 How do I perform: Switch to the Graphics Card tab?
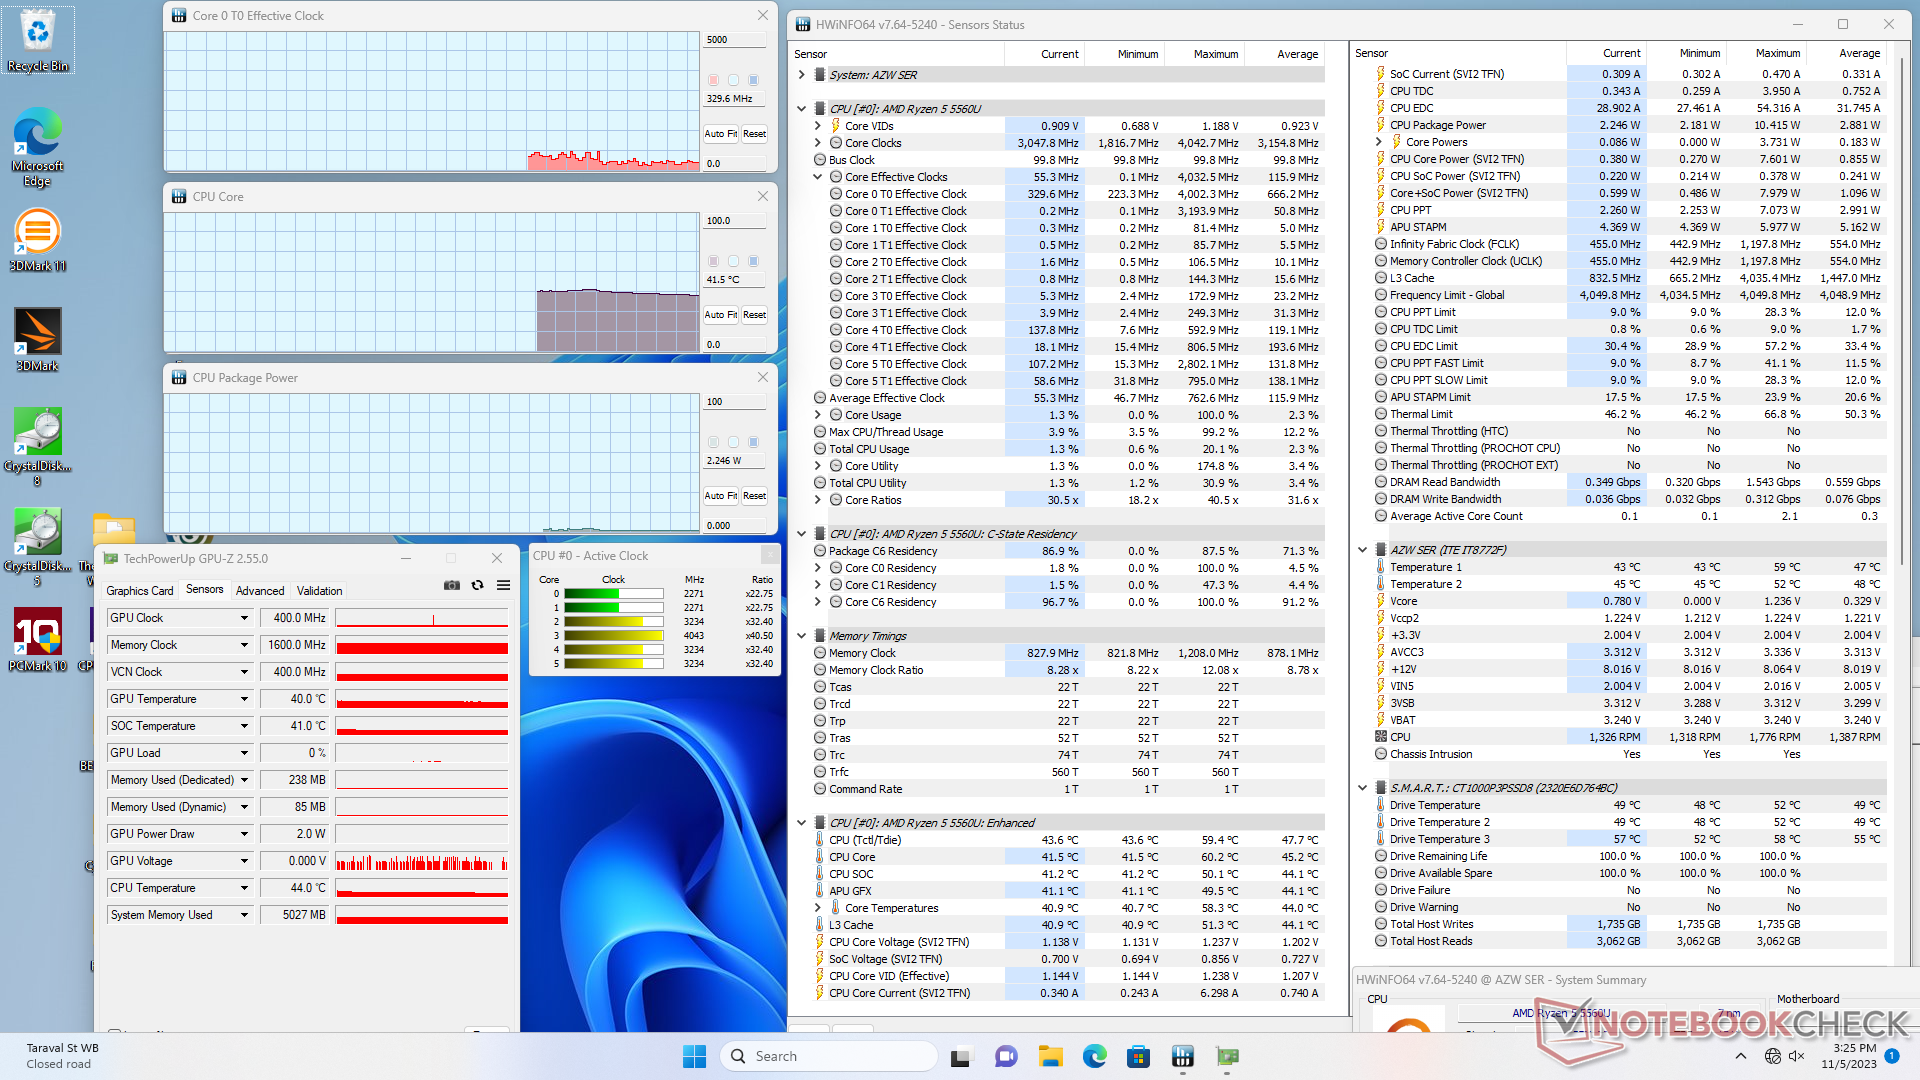(140, 591)
